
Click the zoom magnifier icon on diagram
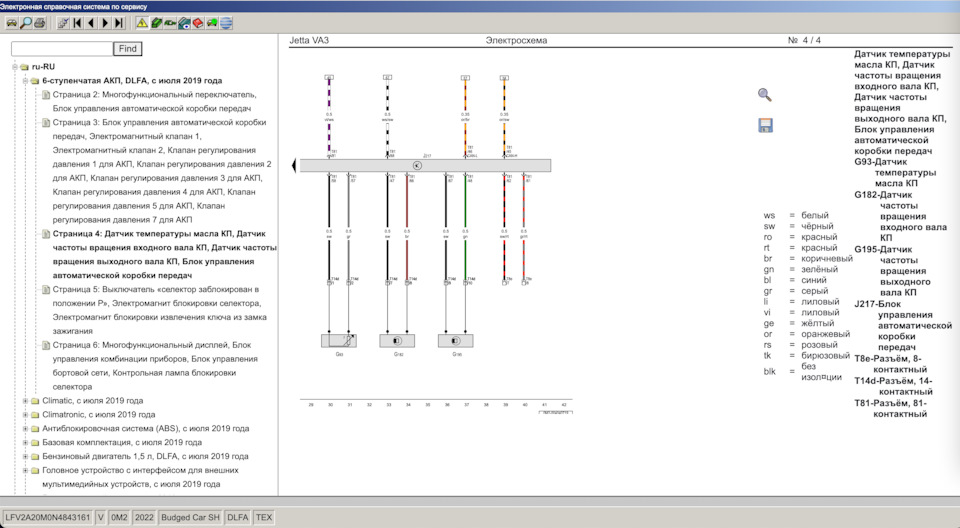tap(765, 95)
